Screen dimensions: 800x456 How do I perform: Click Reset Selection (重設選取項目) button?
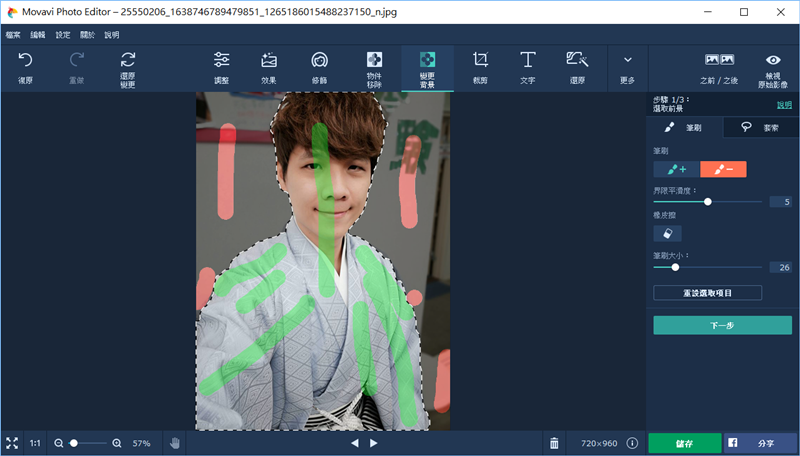pos(708,293)
